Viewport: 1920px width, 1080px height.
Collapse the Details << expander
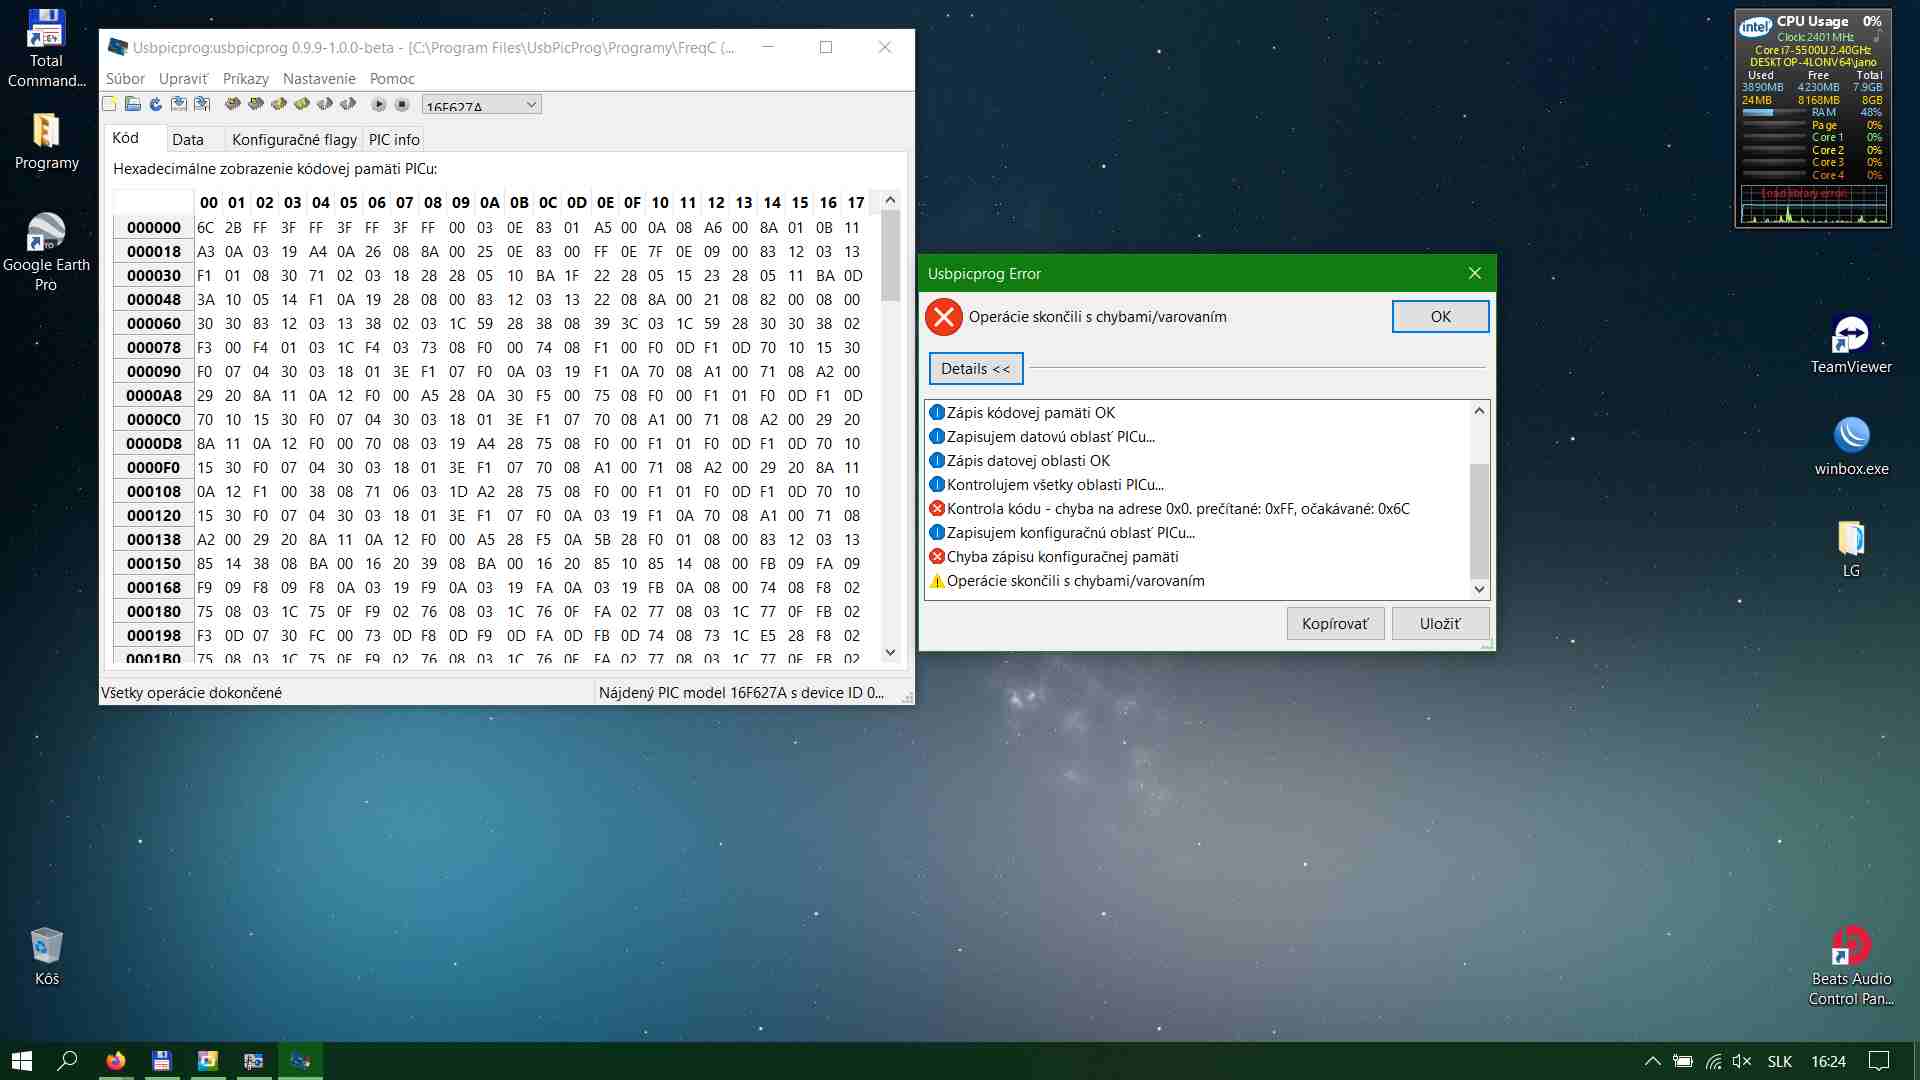(x=976, y=369)
